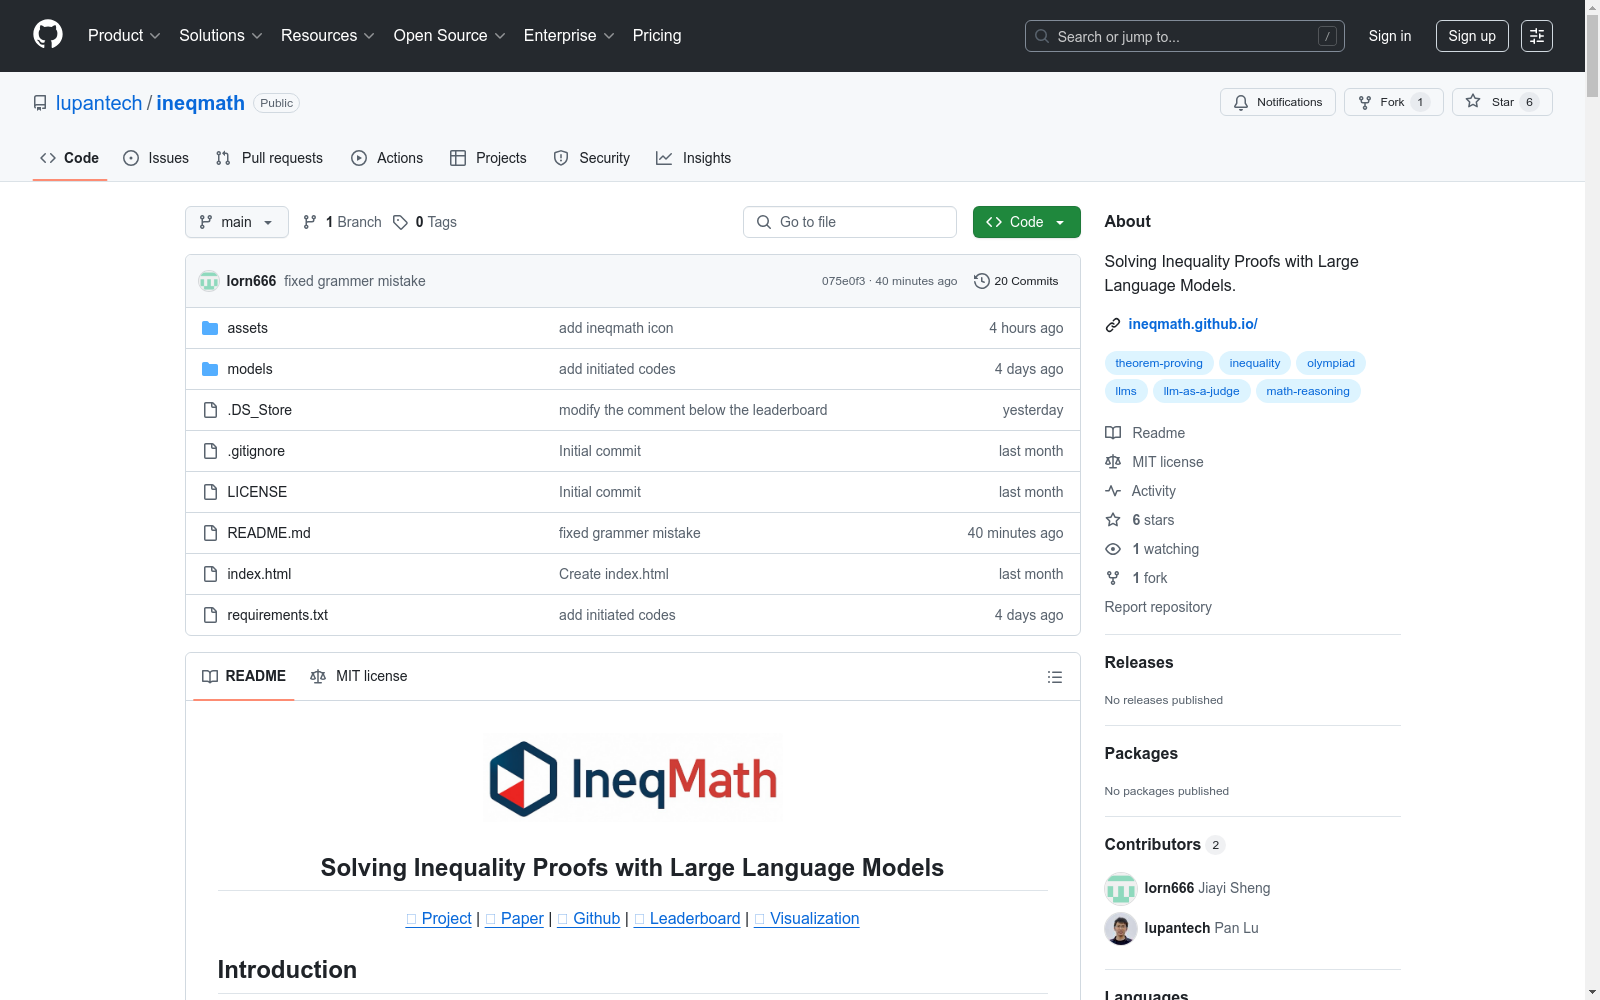Open the Visualization link in README

[x=807, y=919]
